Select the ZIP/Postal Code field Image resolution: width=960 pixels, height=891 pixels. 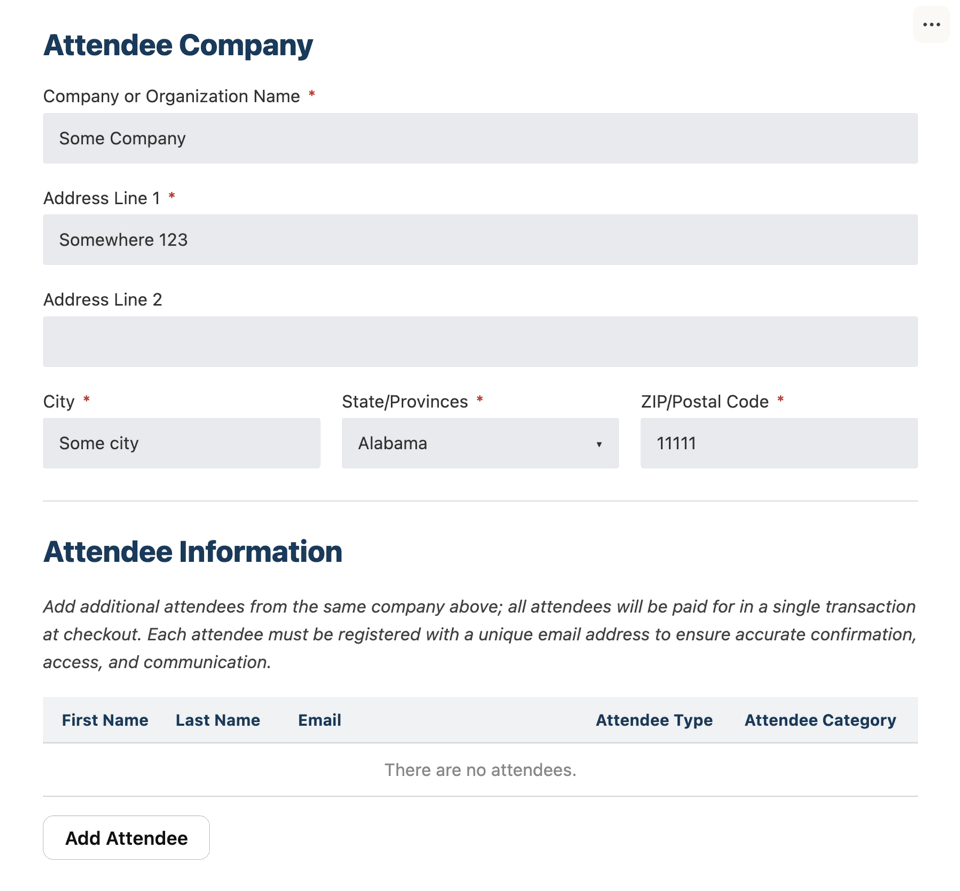click(779, 443)
